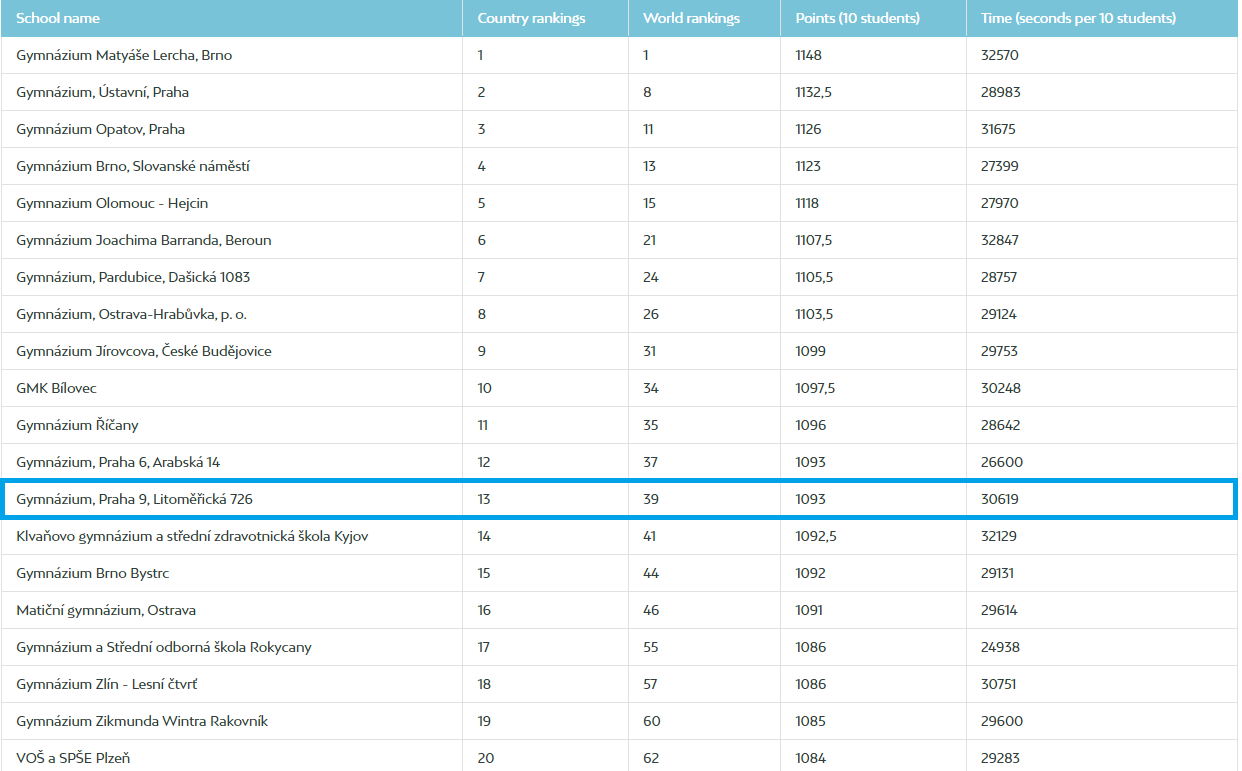1242x771 pixels.
Task: Select Gymnázium, Praha 6, Arabská 14
Action: (118, 462)
